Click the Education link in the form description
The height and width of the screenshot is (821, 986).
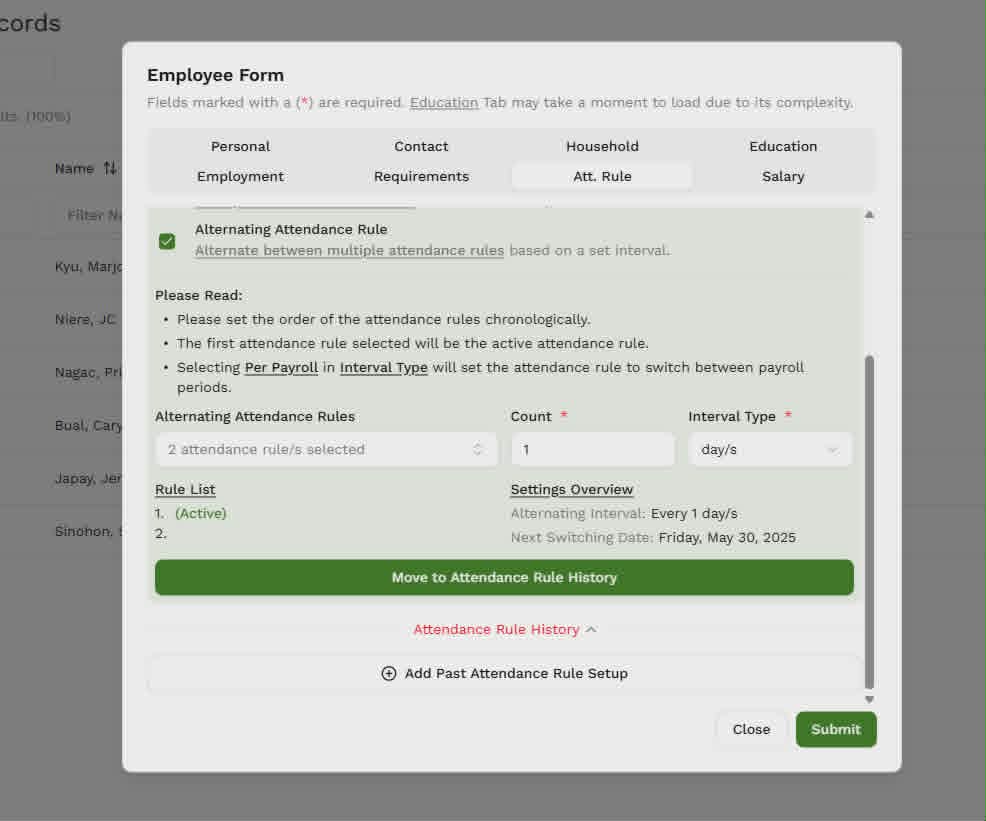(444, 102)
